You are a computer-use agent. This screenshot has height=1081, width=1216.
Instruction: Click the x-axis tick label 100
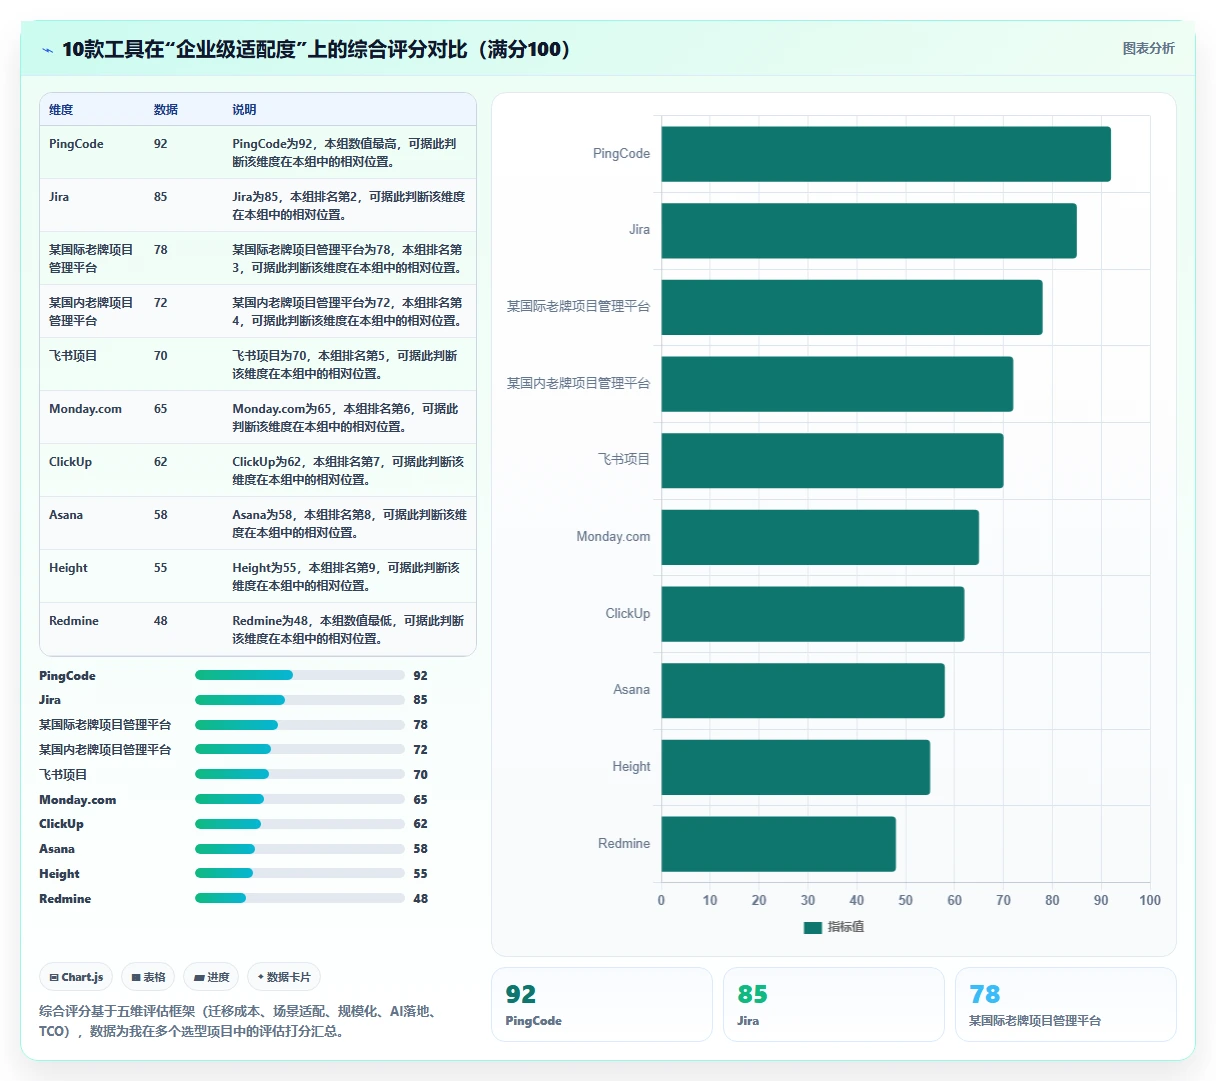coord(1150,900)
